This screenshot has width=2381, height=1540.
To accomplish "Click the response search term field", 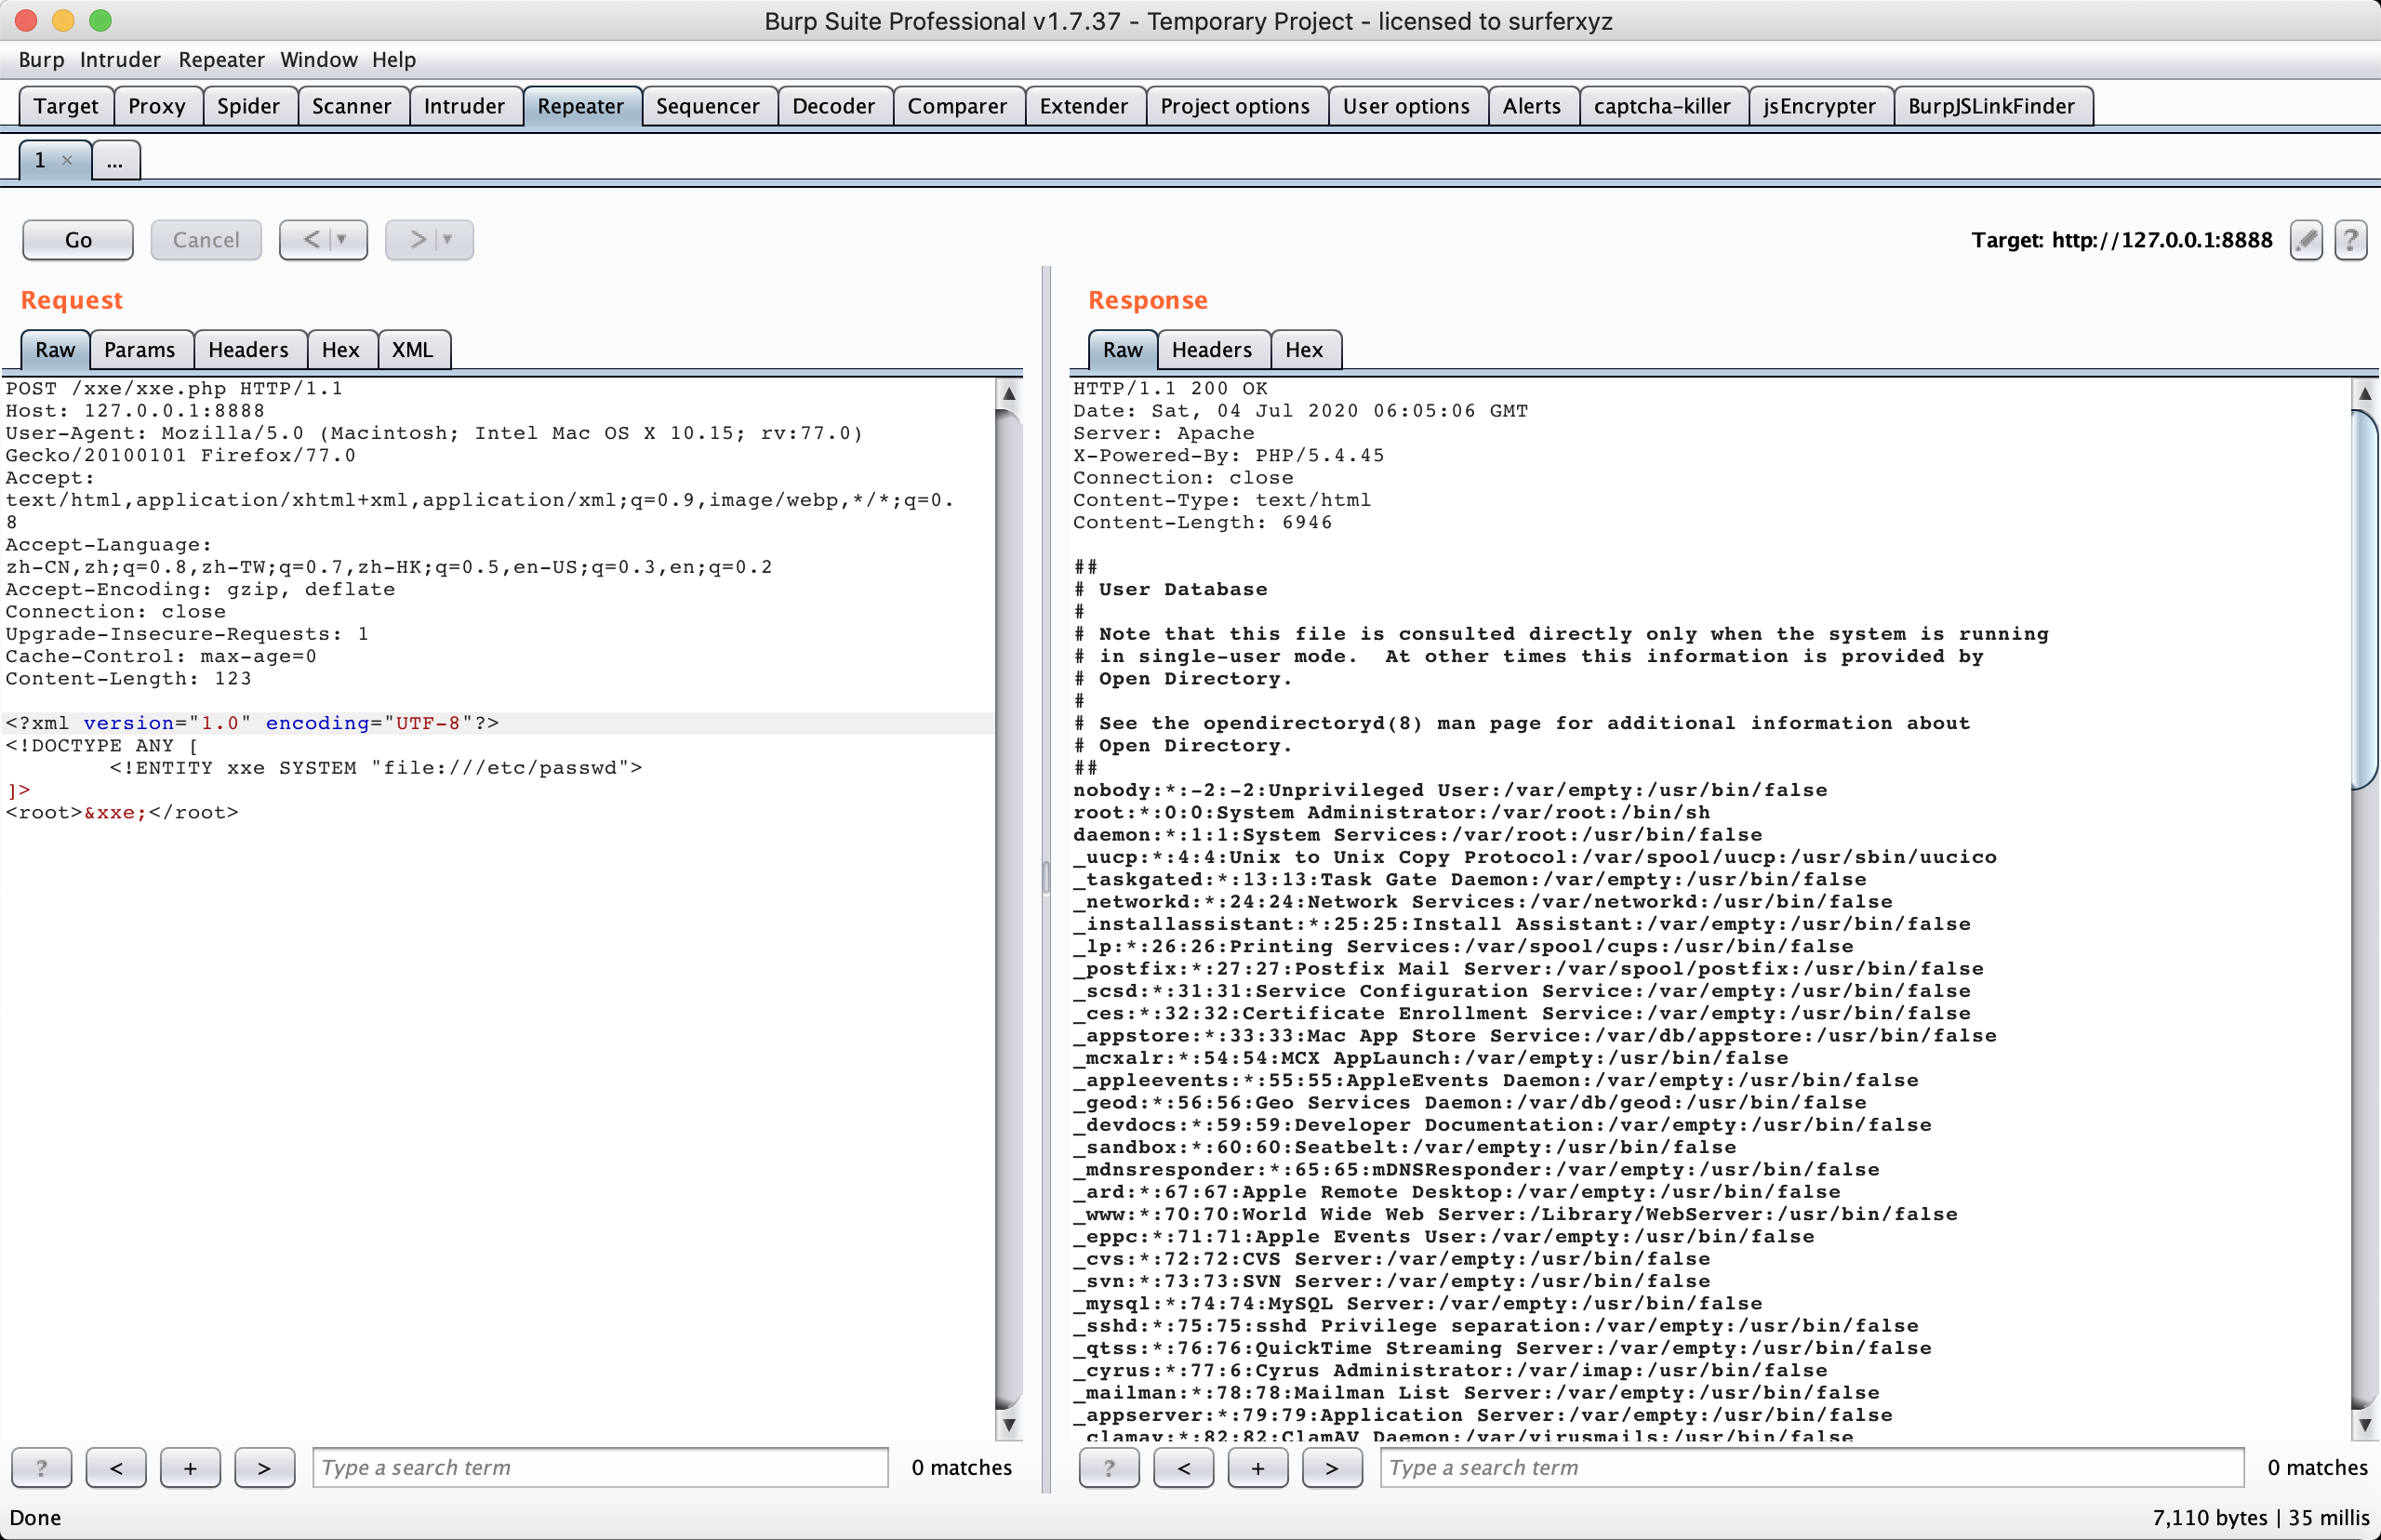I will 1810,1467.
